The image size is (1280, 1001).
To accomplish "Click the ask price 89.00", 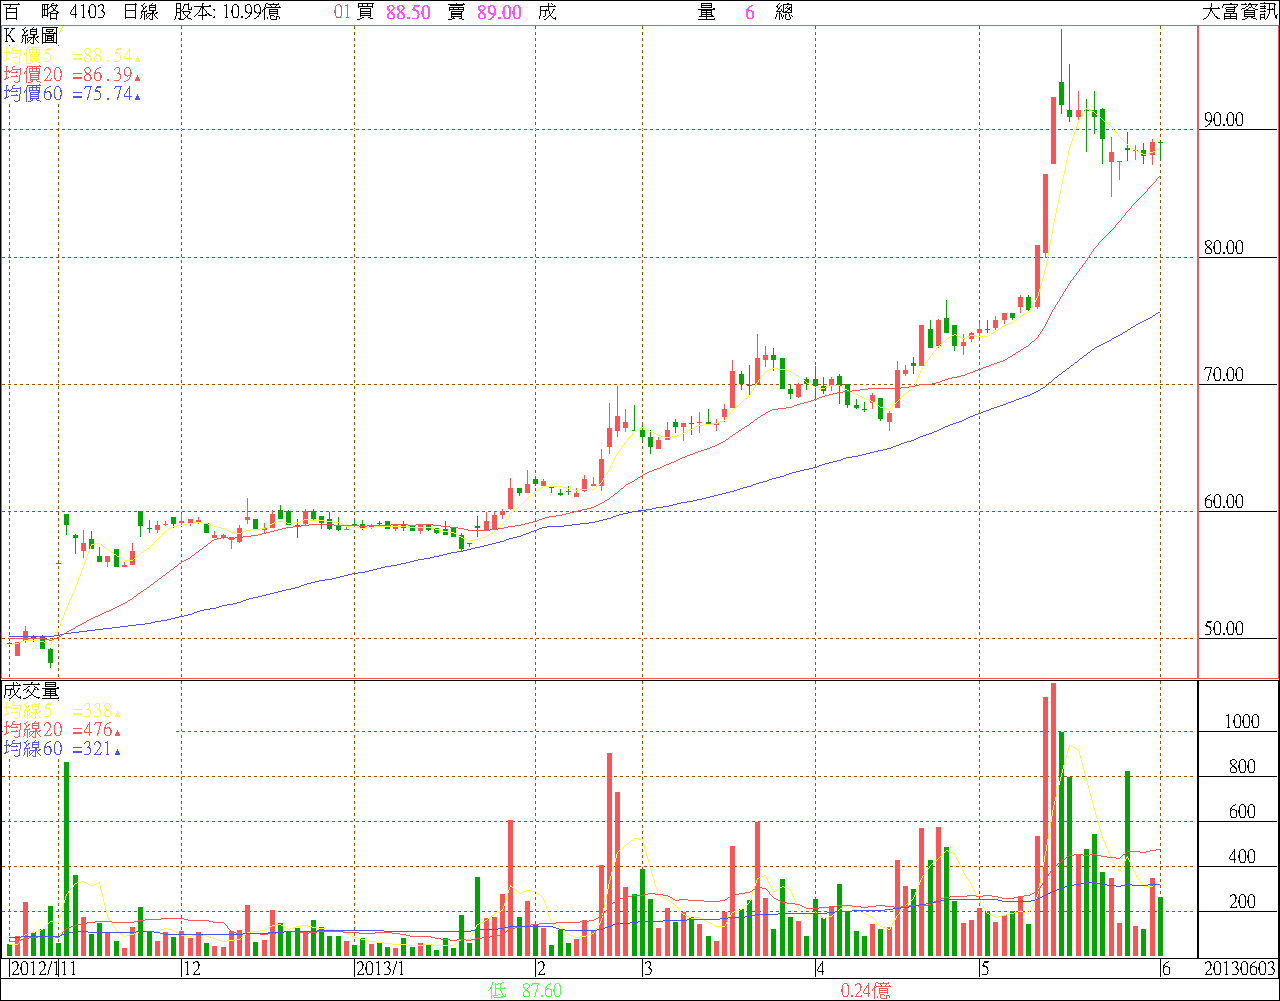I will point(499,12).
